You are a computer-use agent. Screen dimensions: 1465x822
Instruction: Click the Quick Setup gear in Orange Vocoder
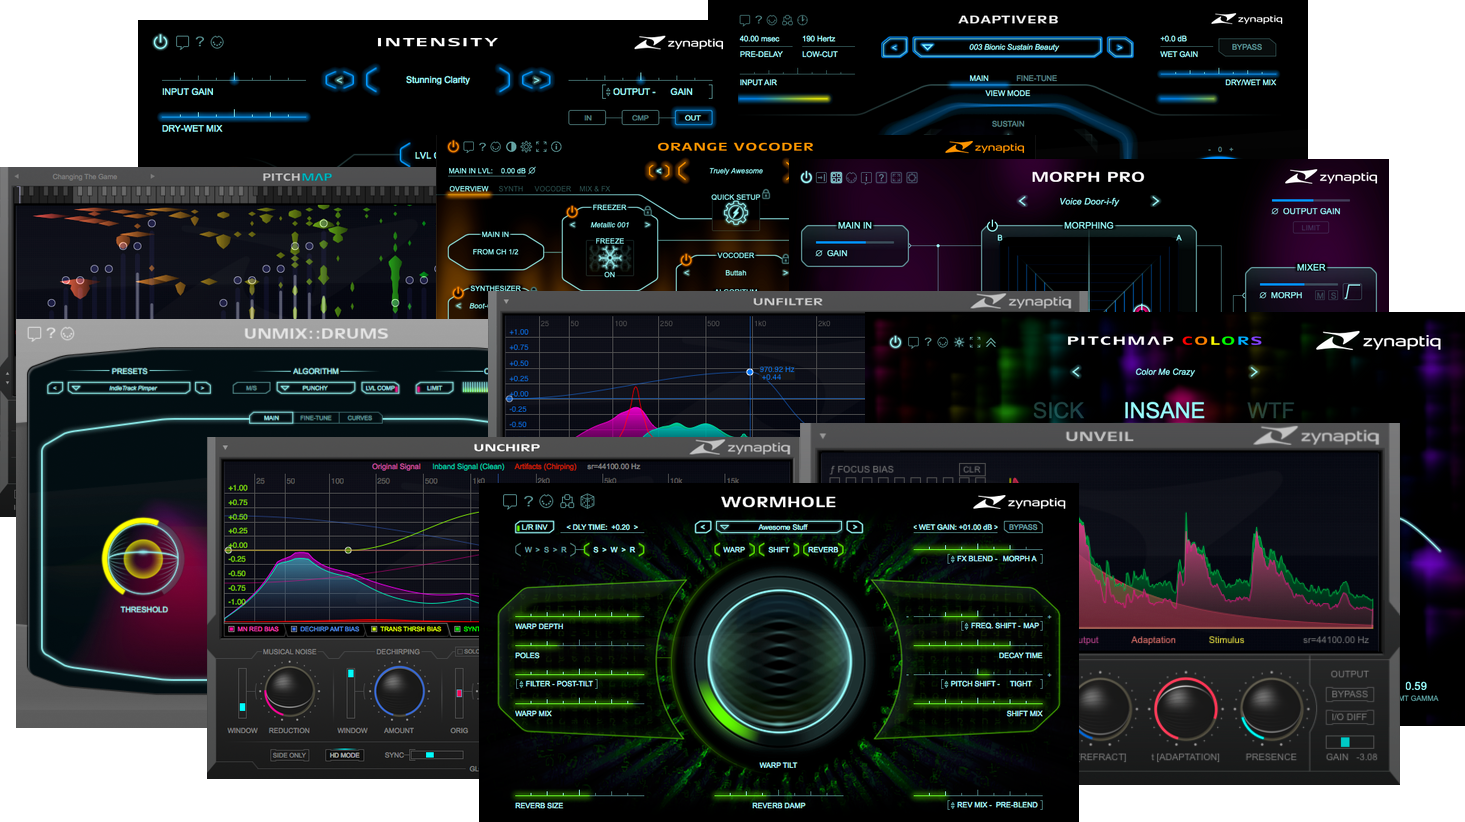[736, 213]
